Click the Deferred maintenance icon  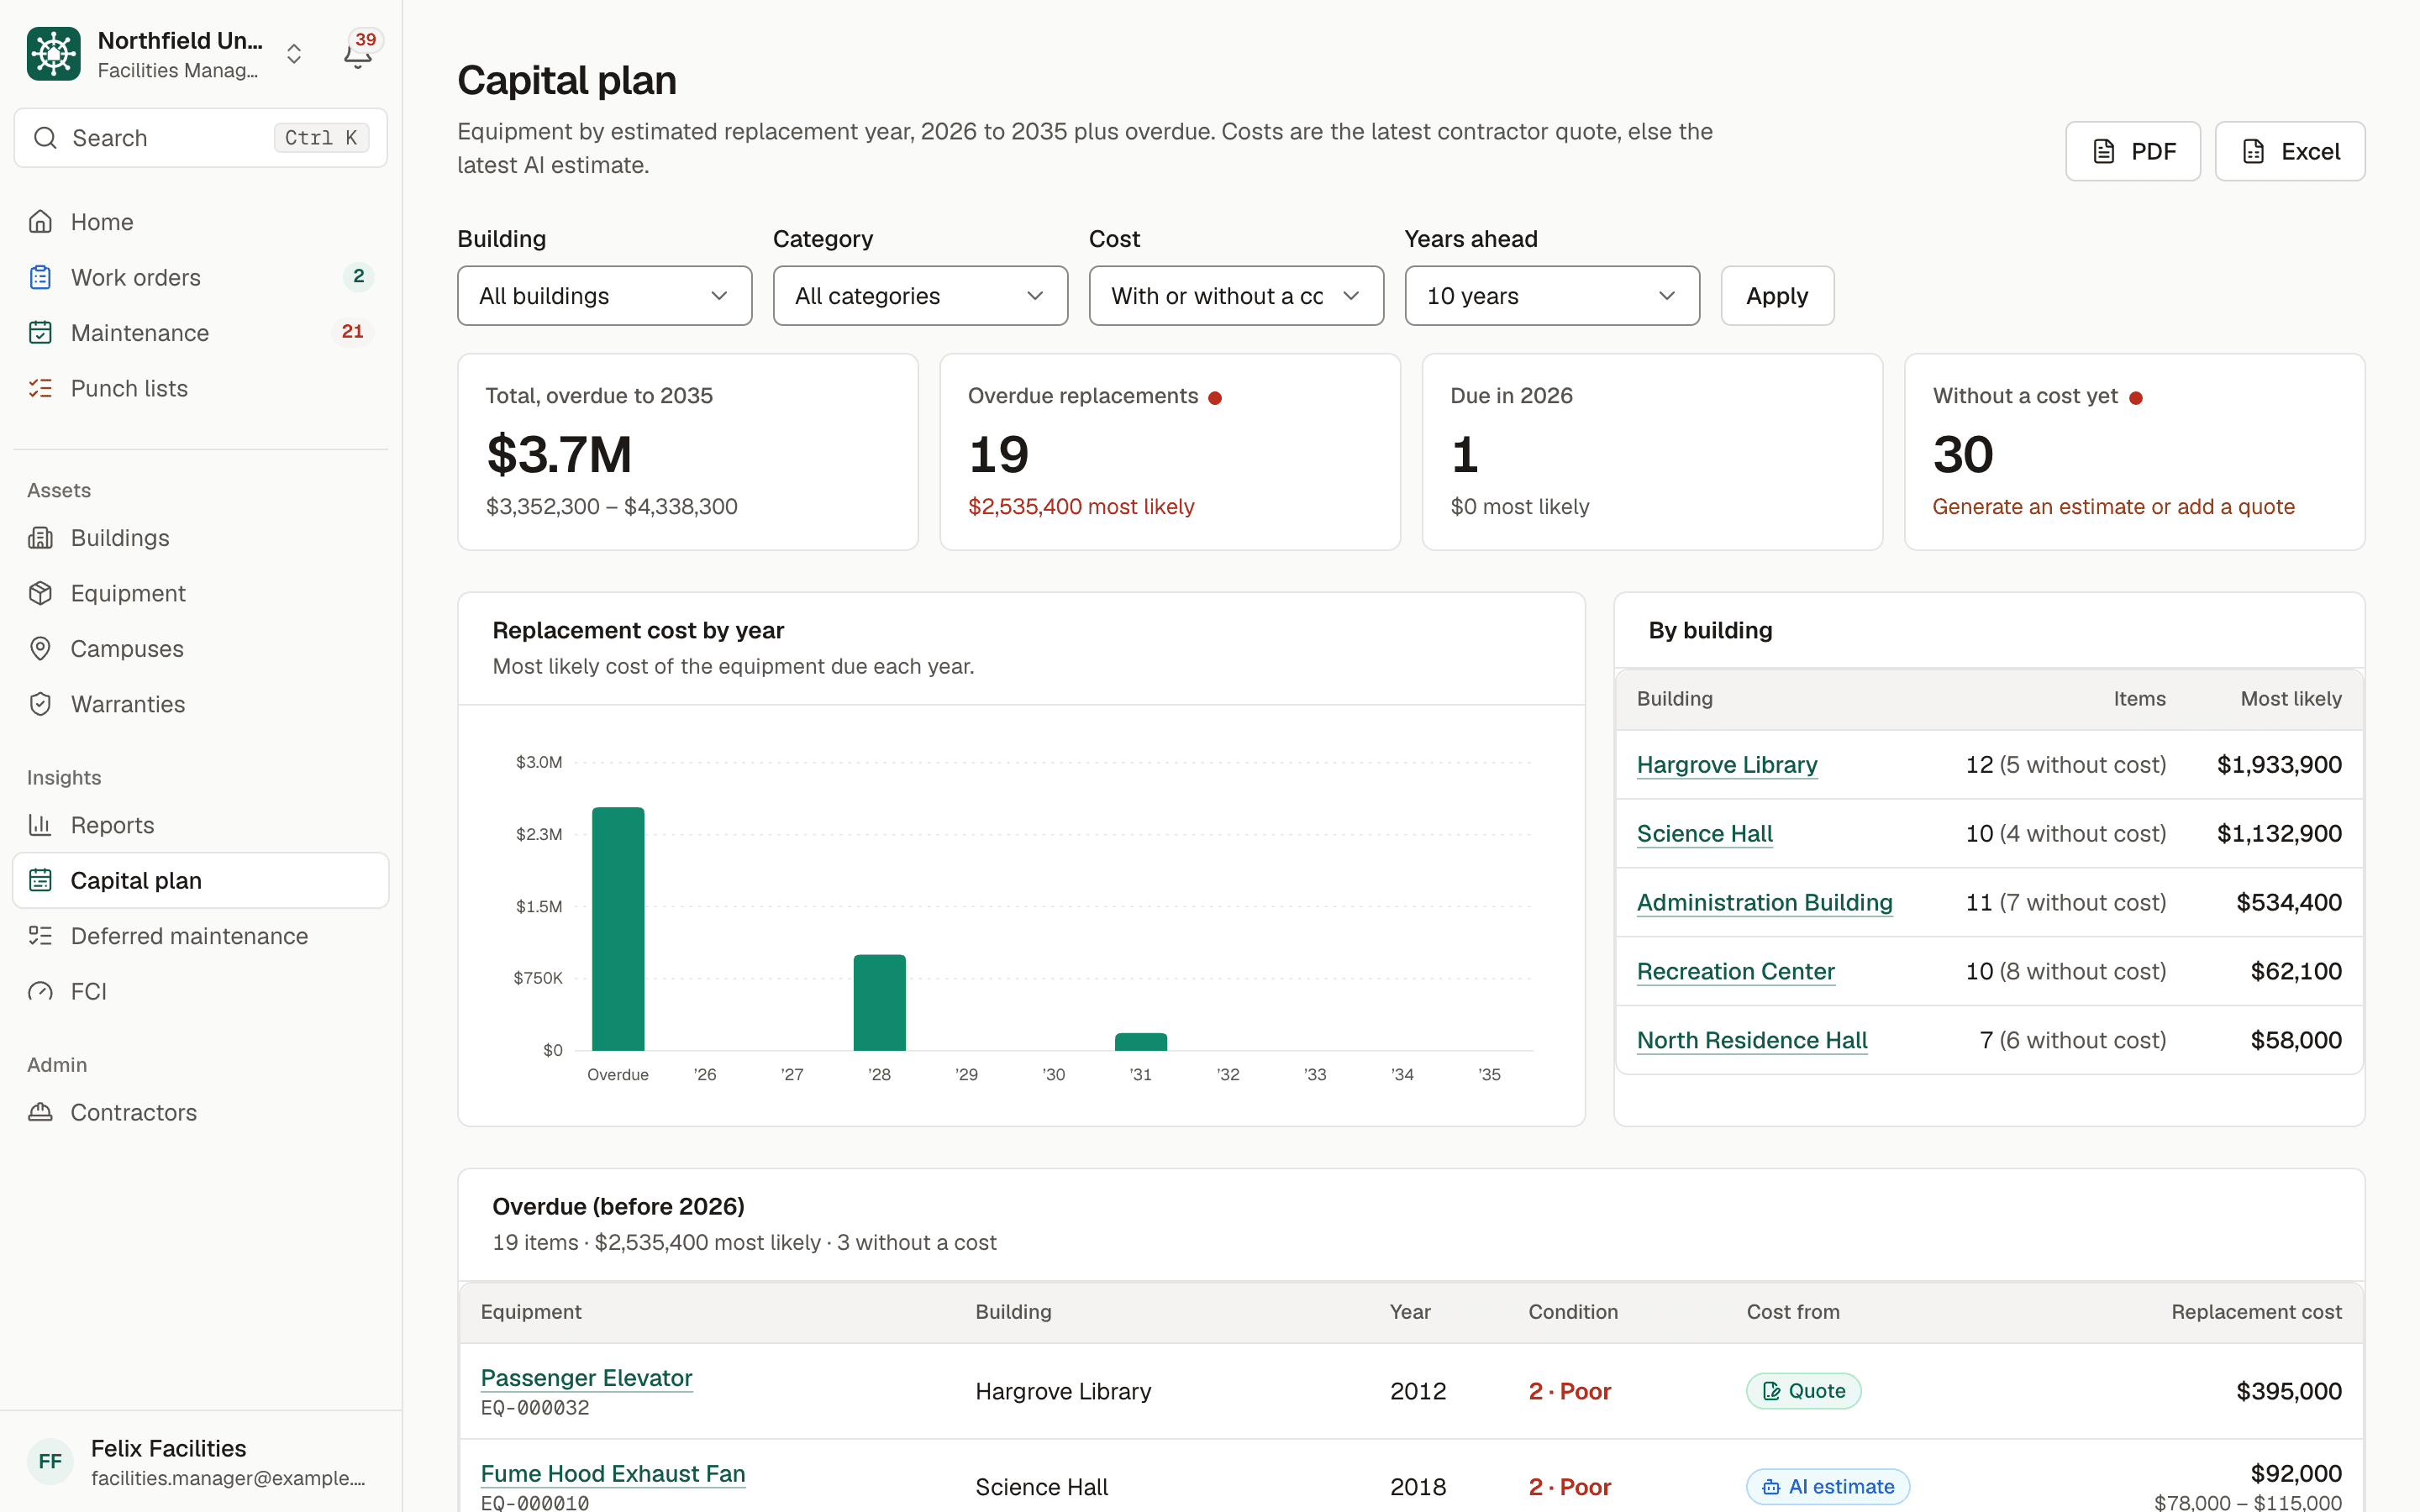click(x=40, y=936)
